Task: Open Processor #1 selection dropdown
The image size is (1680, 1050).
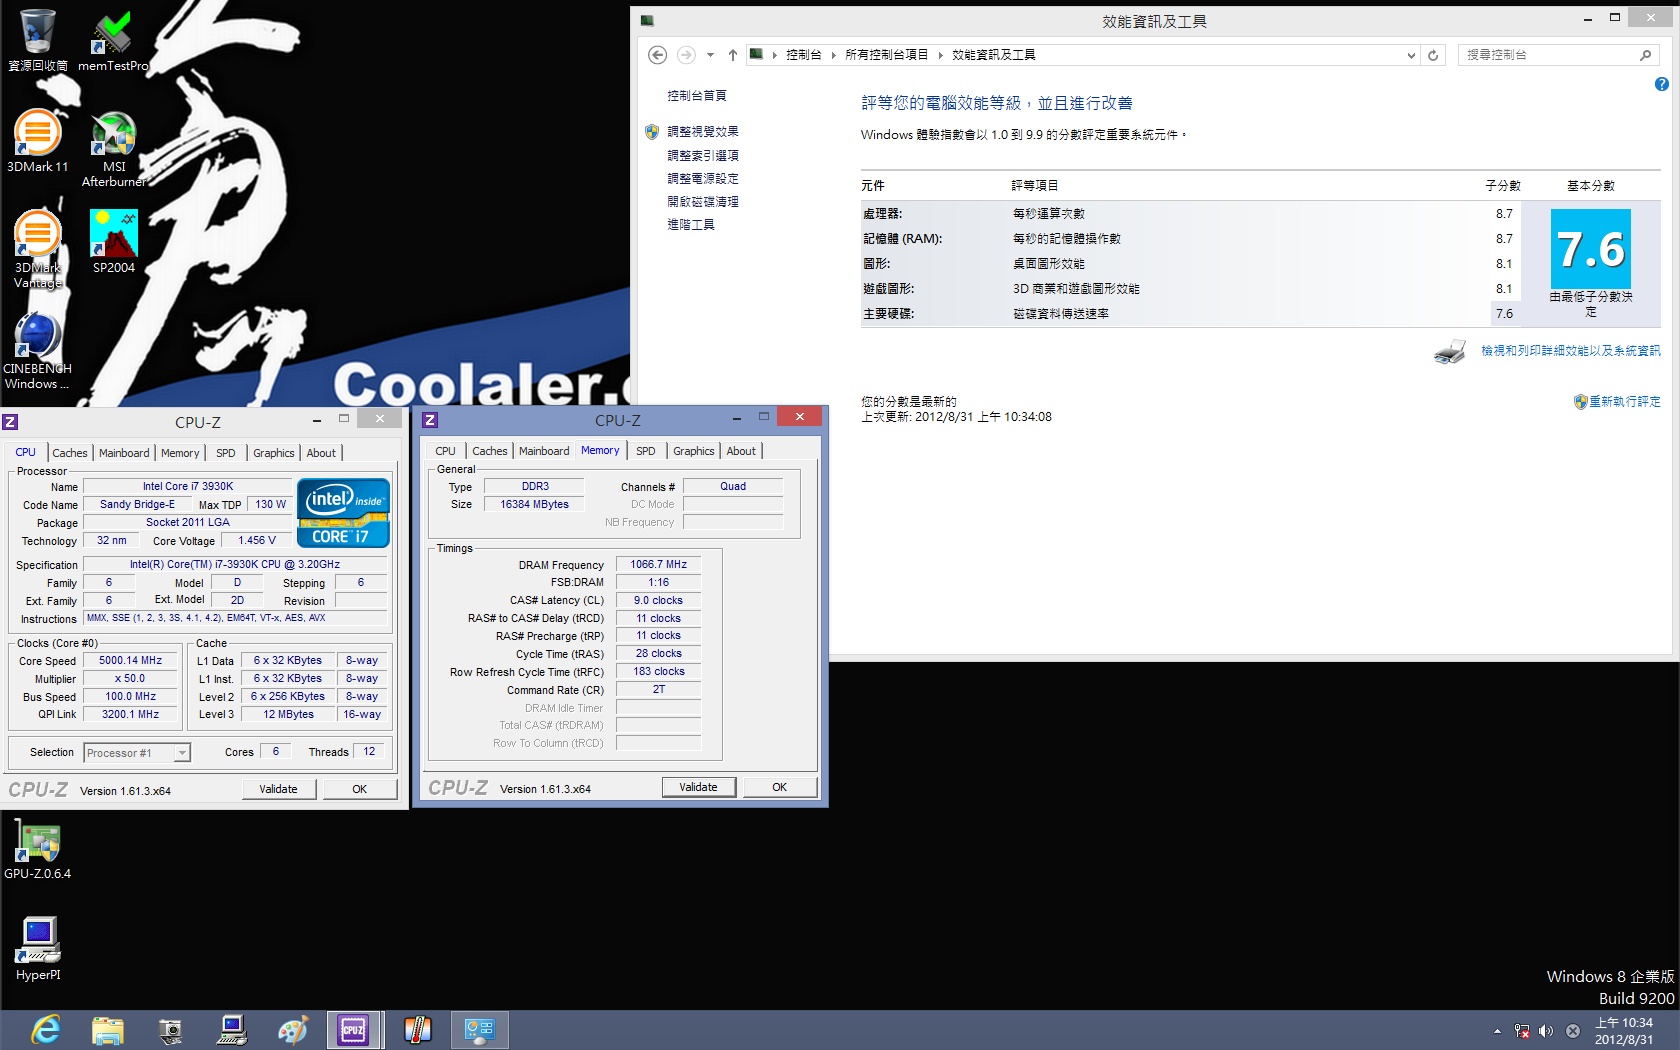Action: tap(182, 753)
